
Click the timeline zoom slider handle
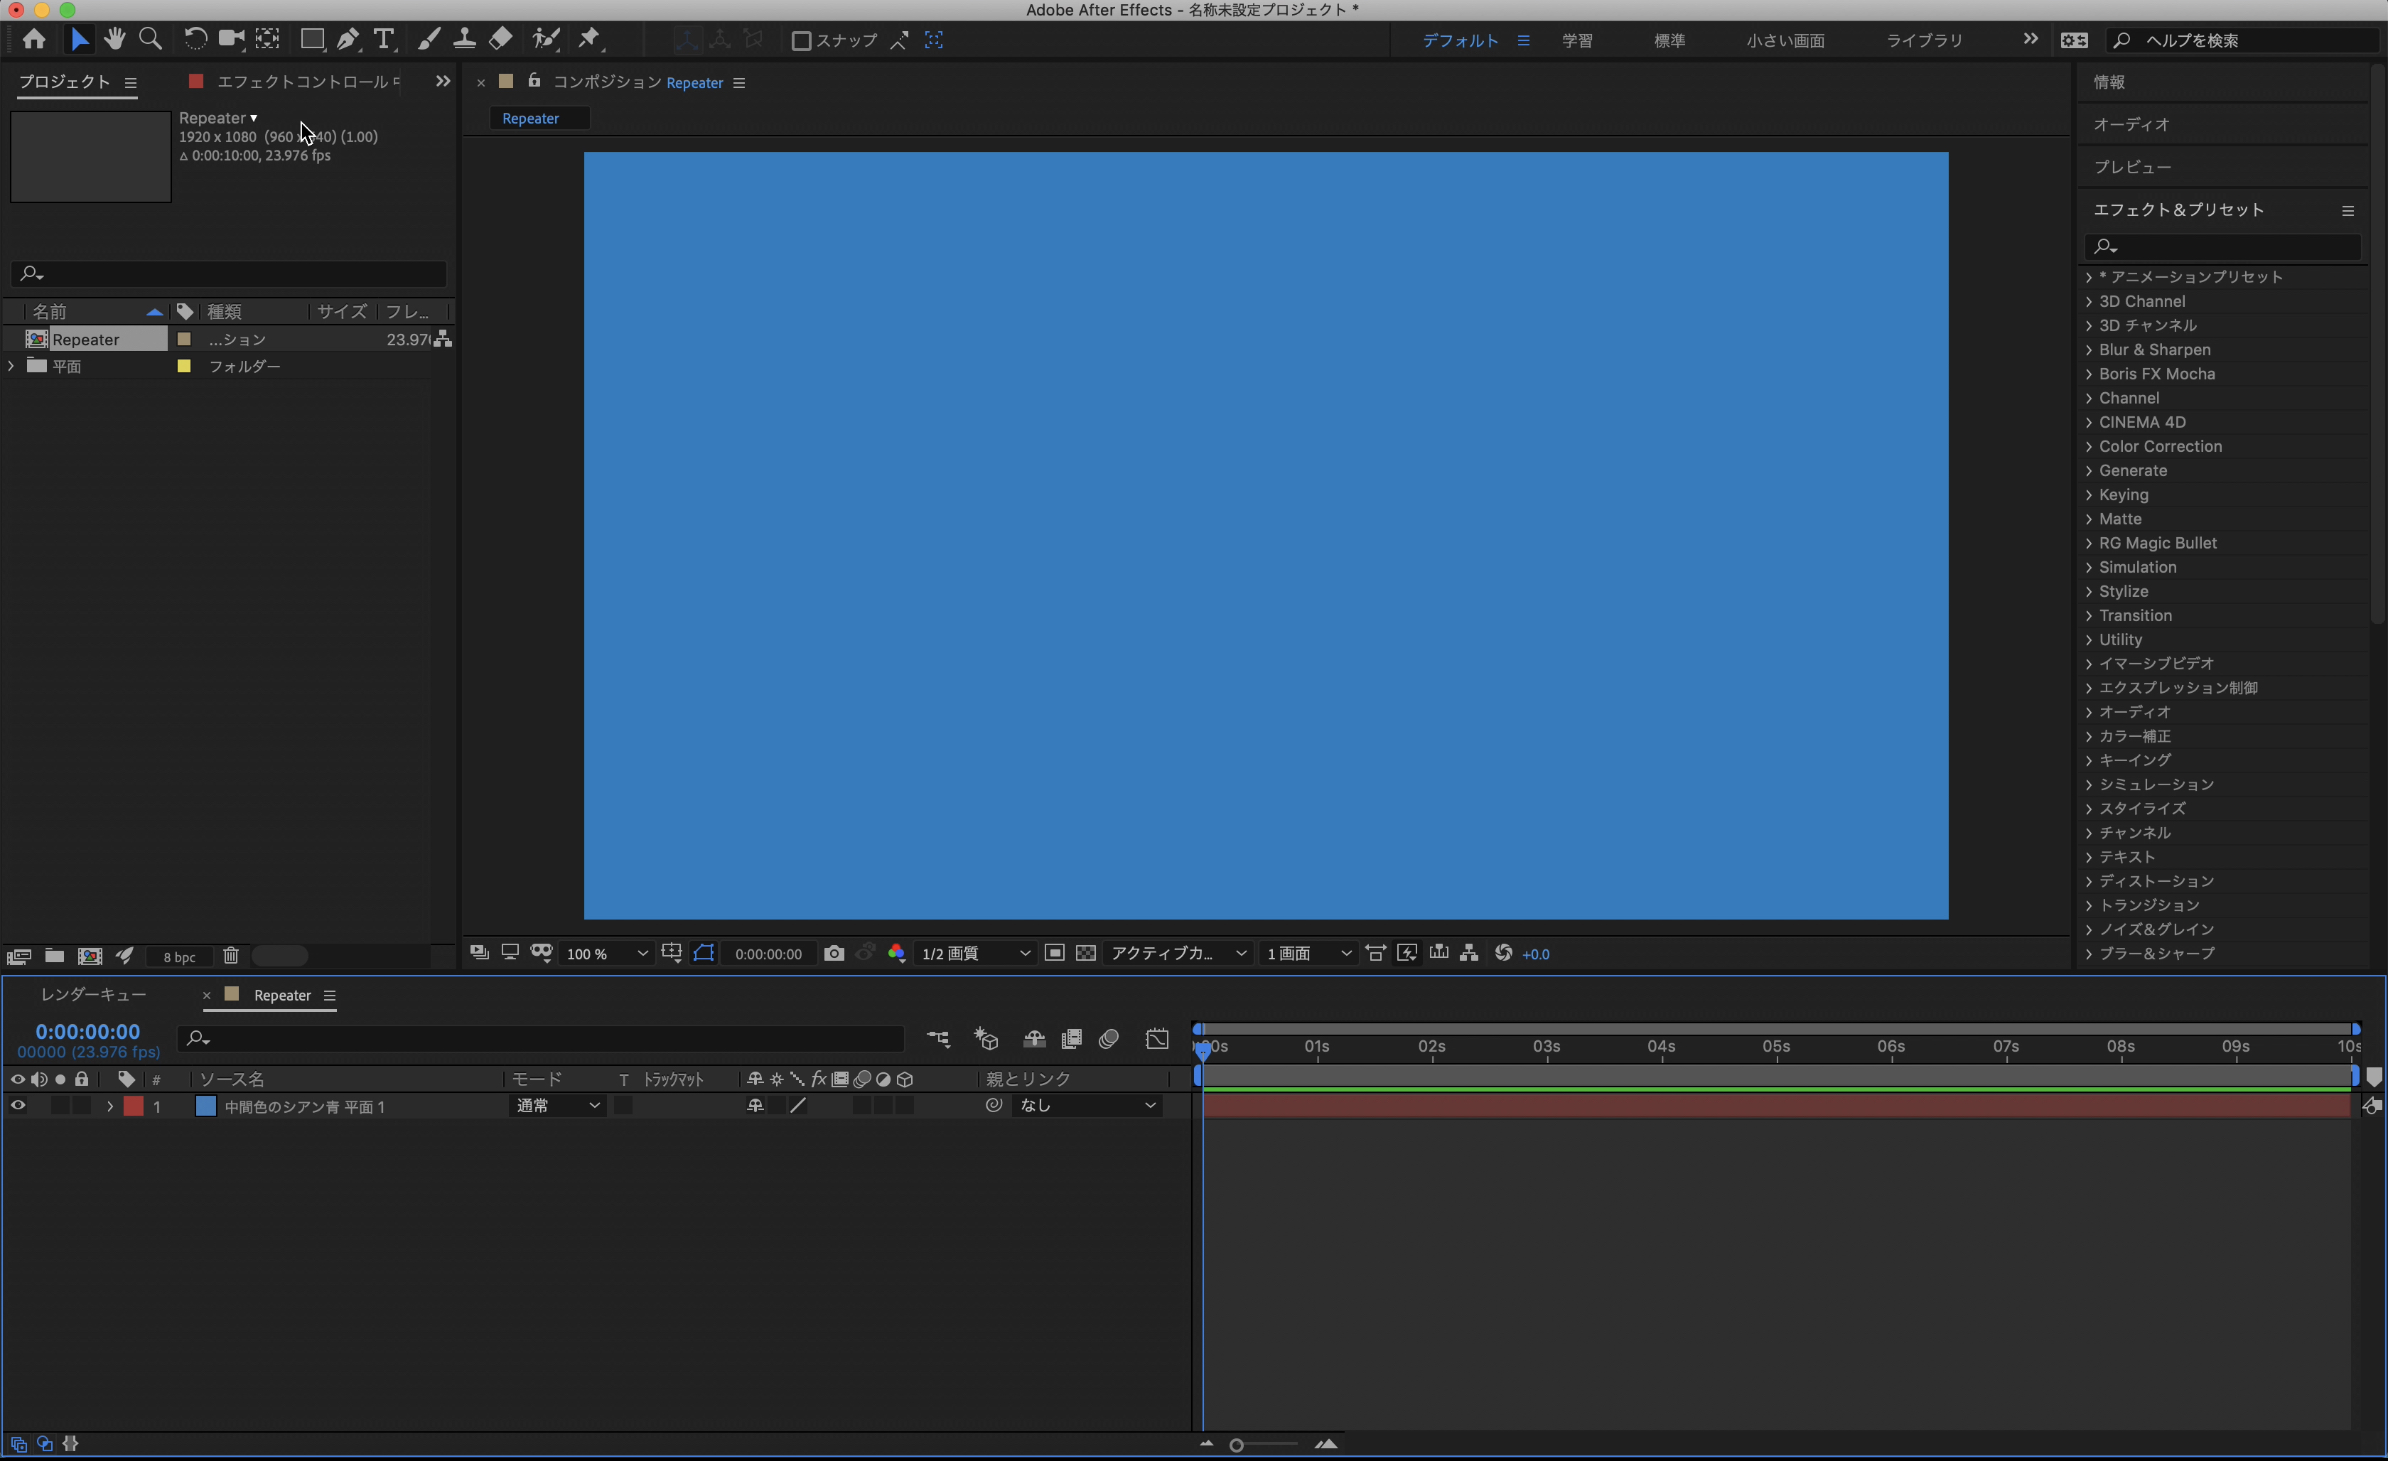tap(1237, 1445)
